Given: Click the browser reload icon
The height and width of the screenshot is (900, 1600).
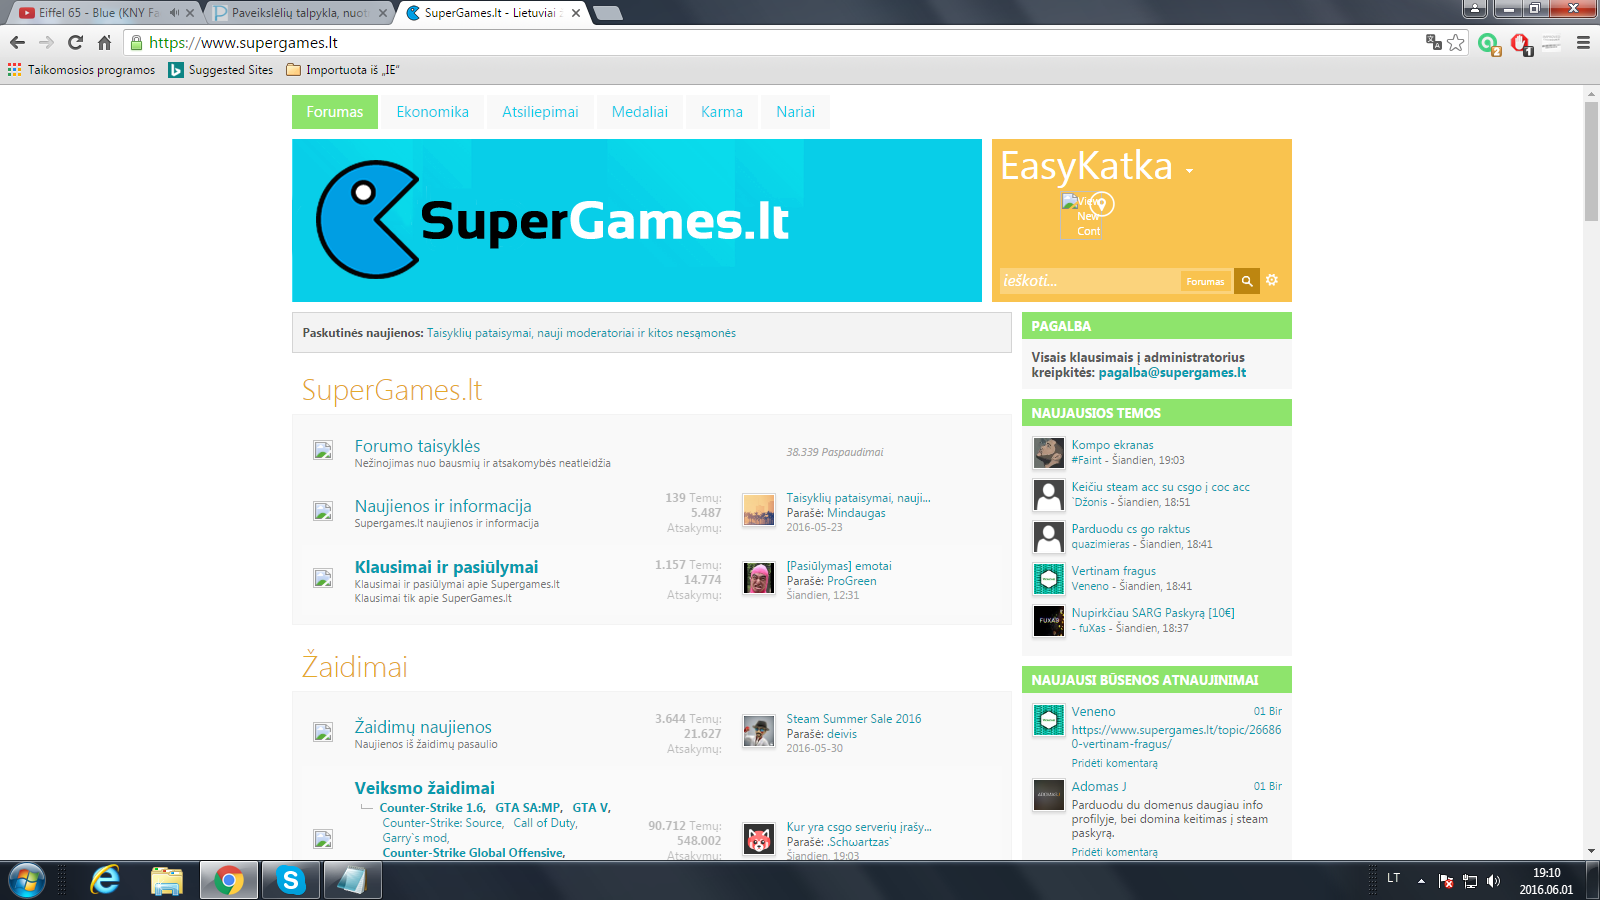Looking at the screenshot, I should (75, 42).
